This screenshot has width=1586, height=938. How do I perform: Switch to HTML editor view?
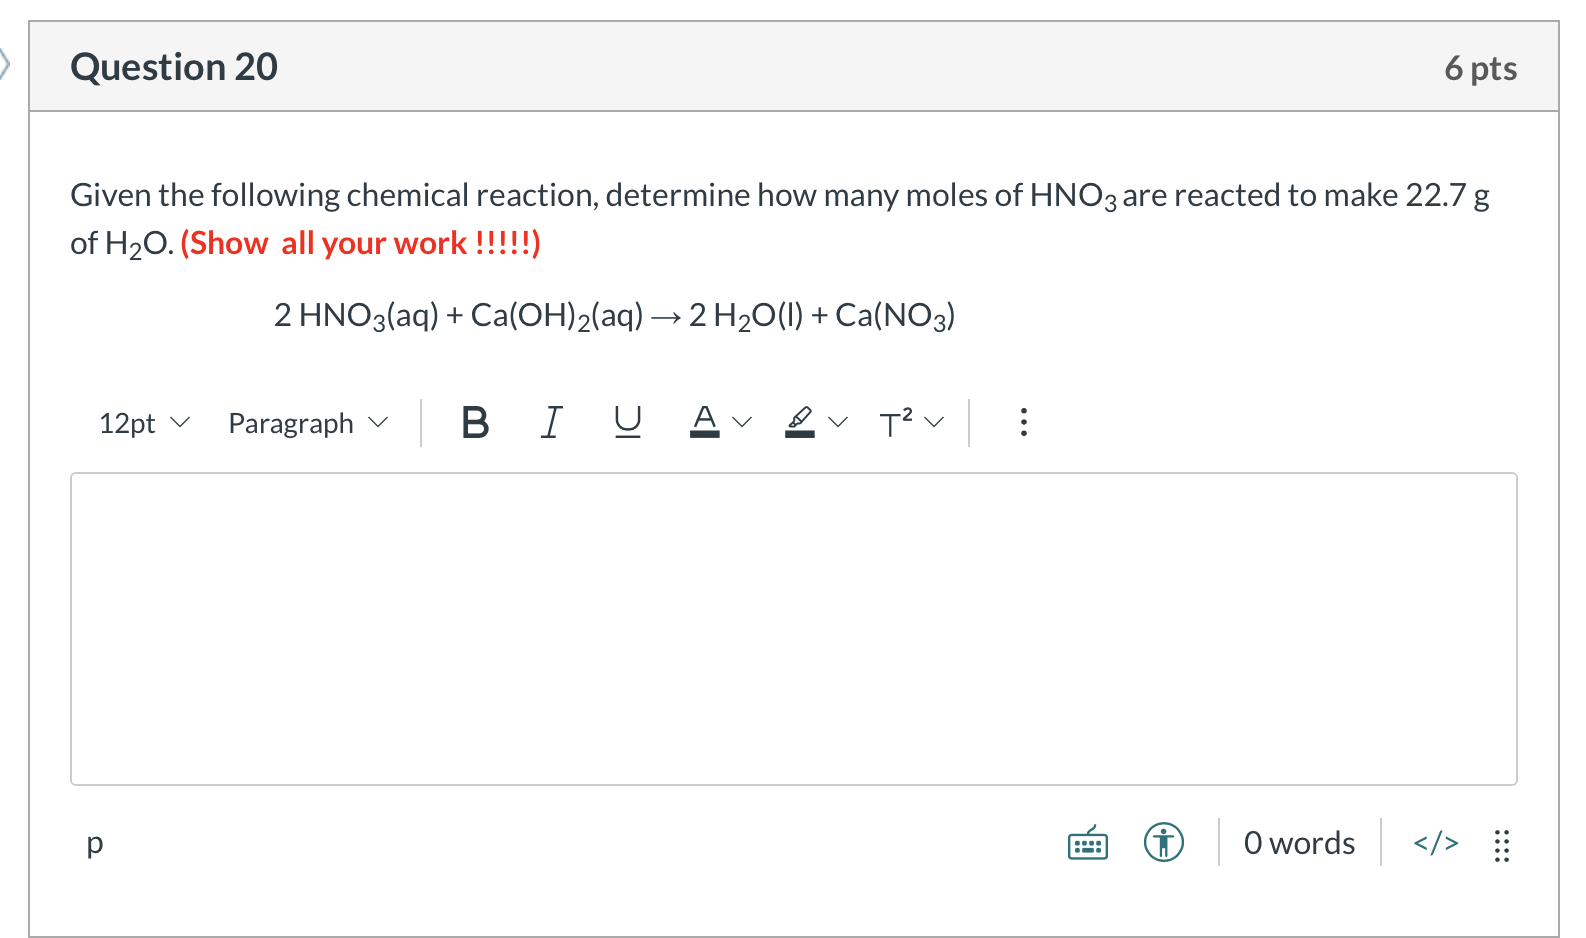point(1435,843)
